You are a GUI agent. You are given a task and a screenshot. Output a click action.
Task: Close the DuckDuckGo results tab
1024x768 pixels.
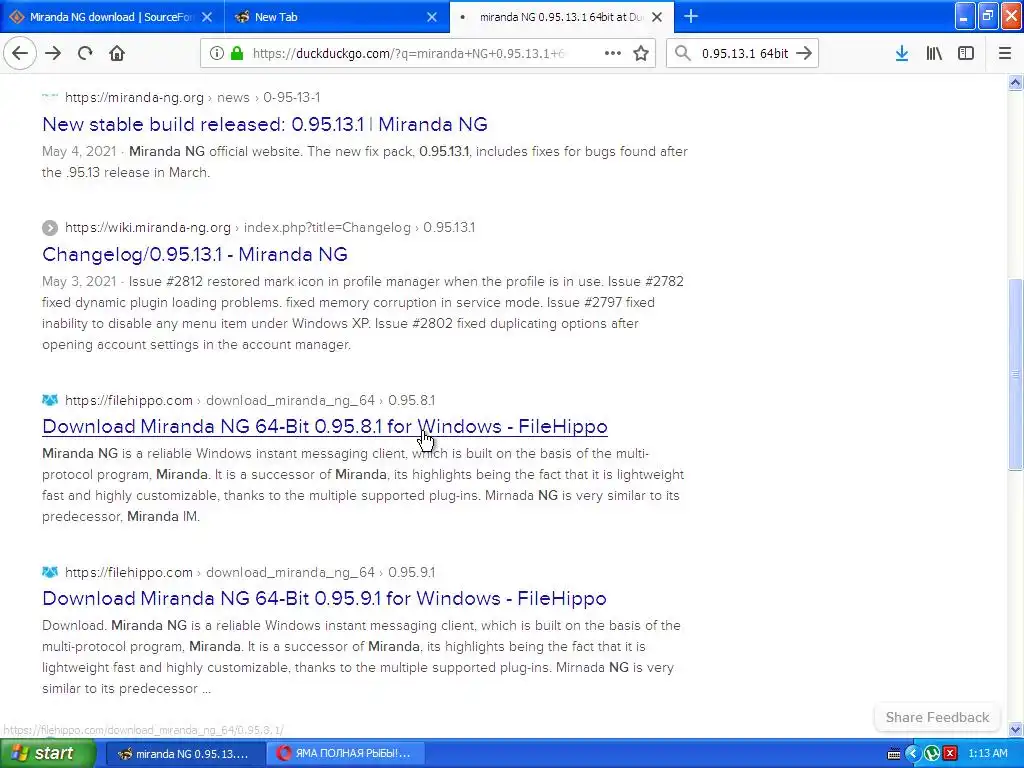click(x=657, y=17)
